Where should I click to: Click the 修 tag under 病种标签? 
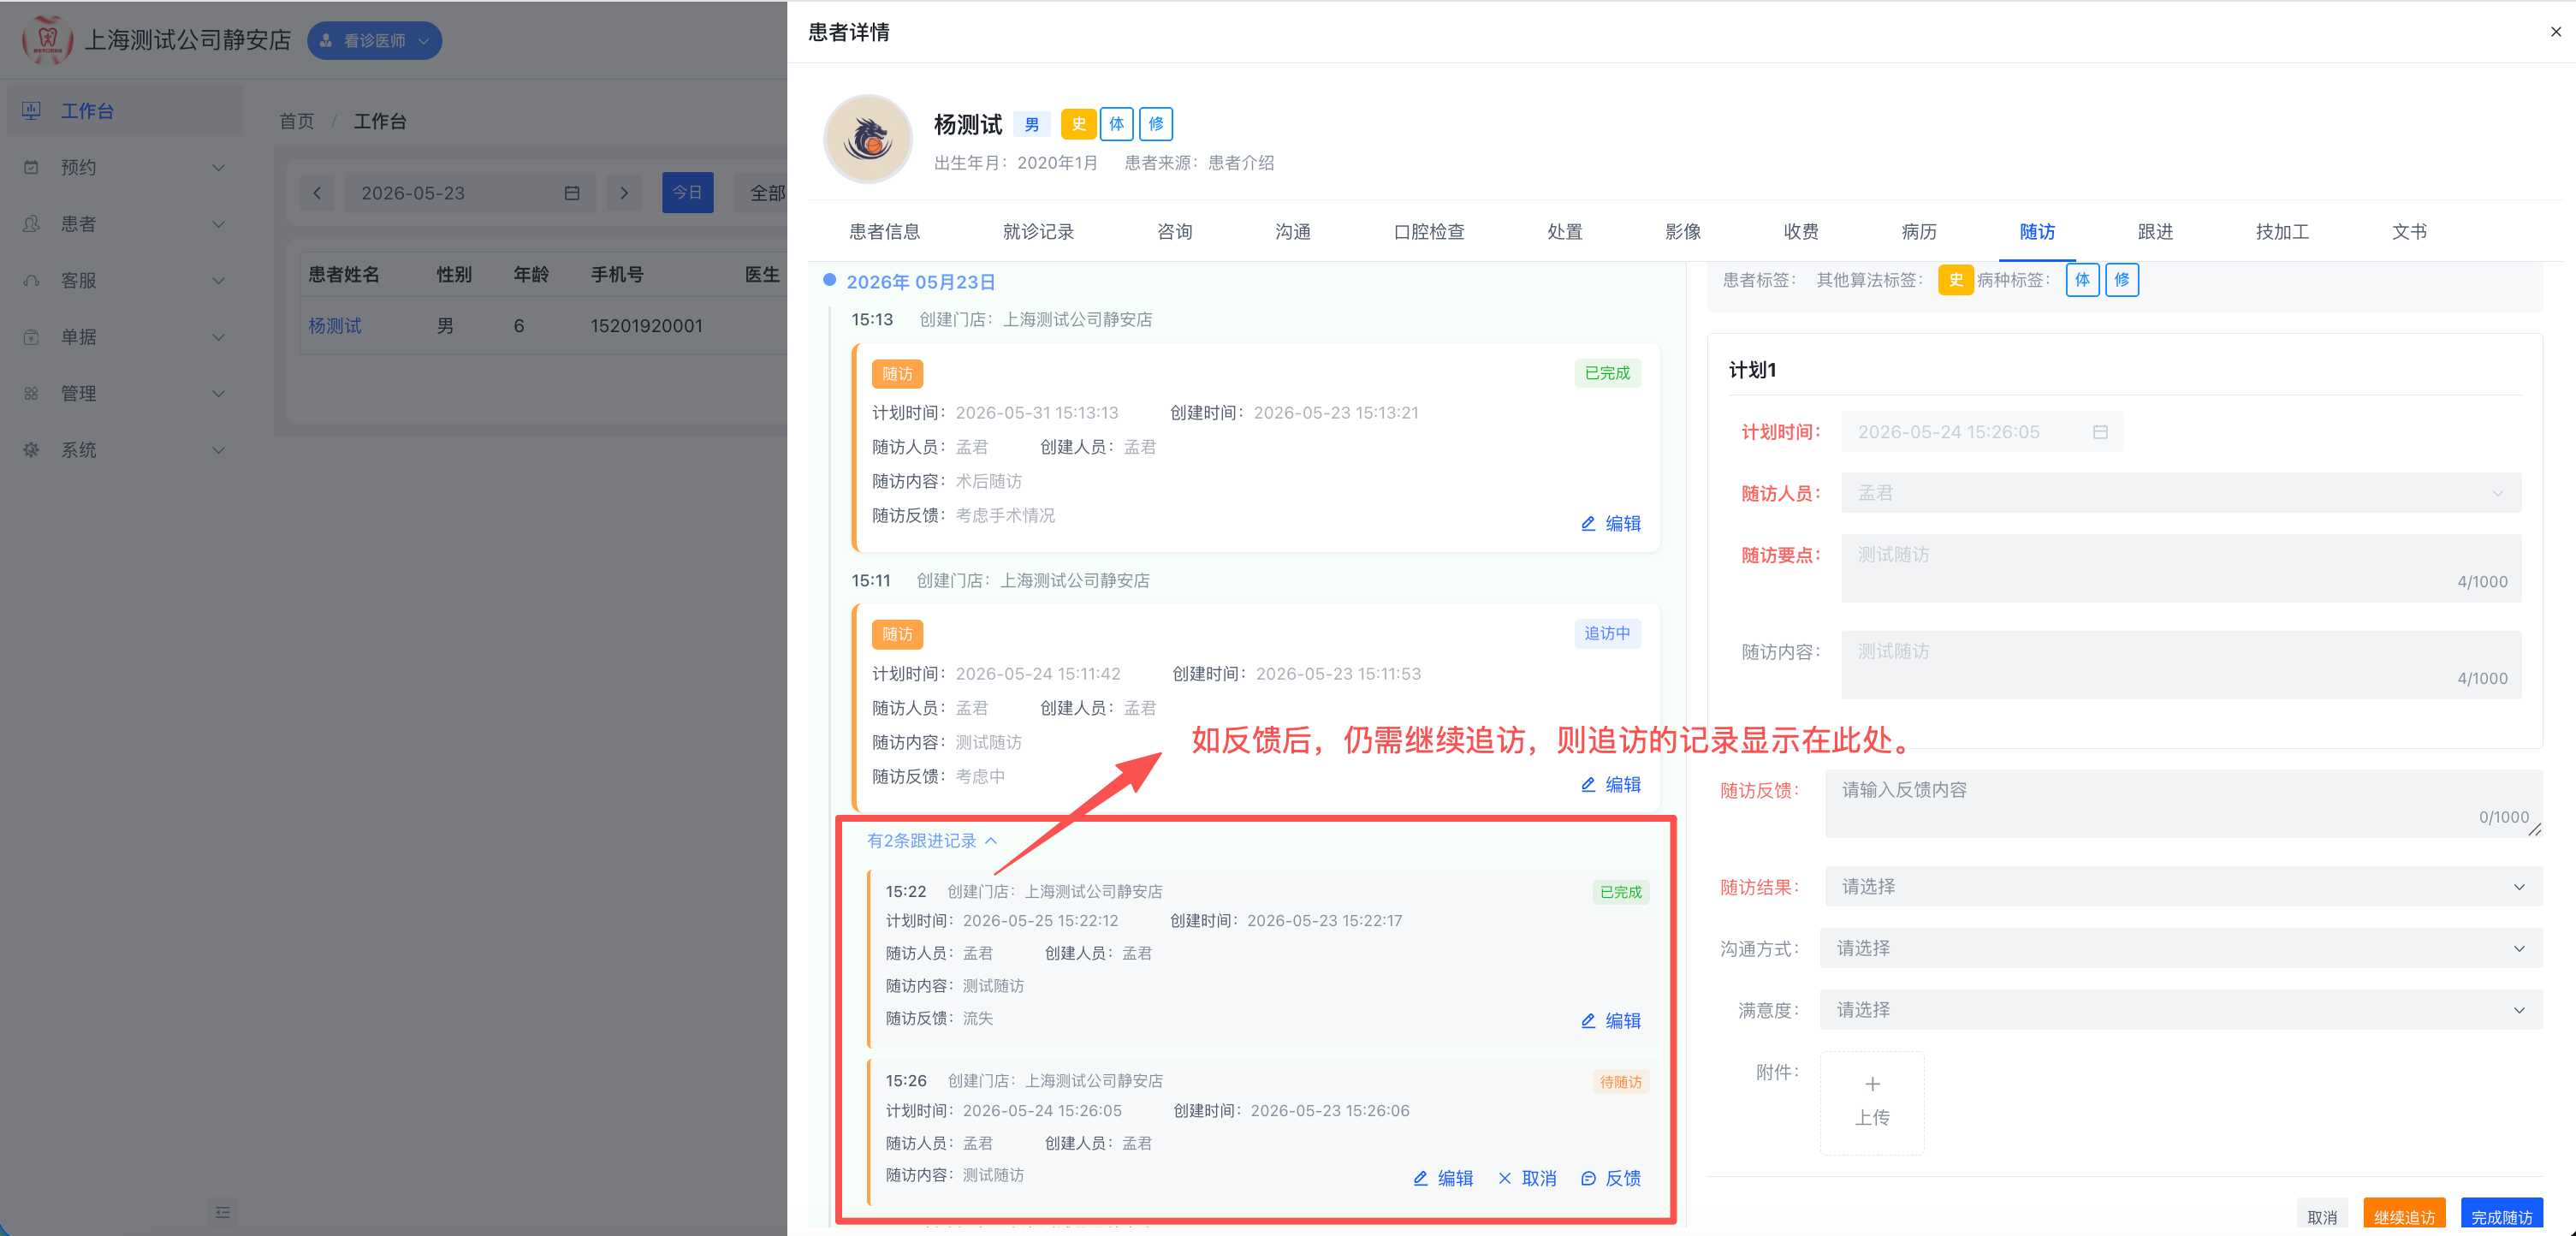[2121, 280]
